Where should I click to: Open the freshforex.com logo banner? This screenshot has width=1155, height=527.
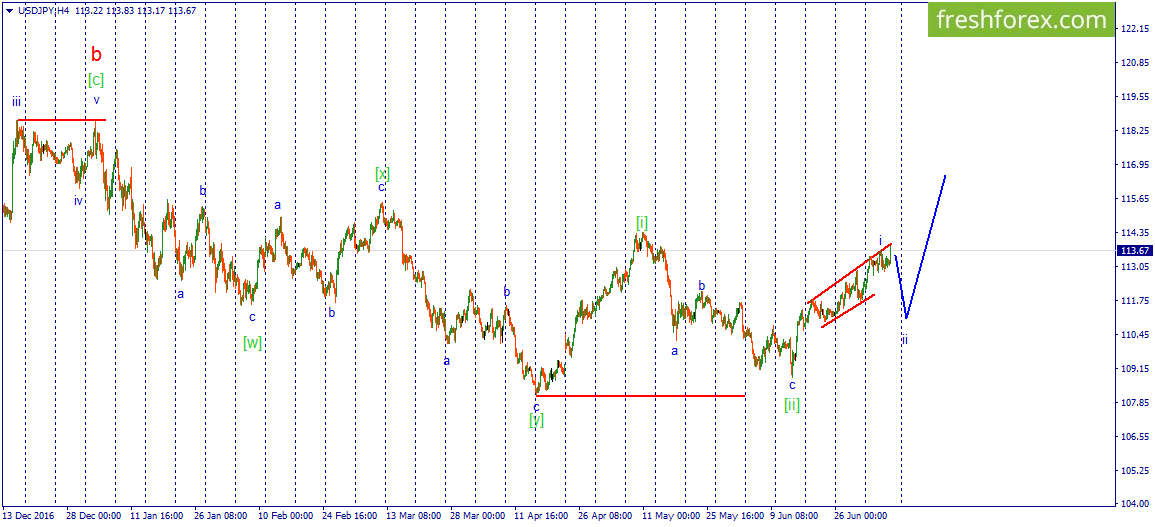[1020, 20]
